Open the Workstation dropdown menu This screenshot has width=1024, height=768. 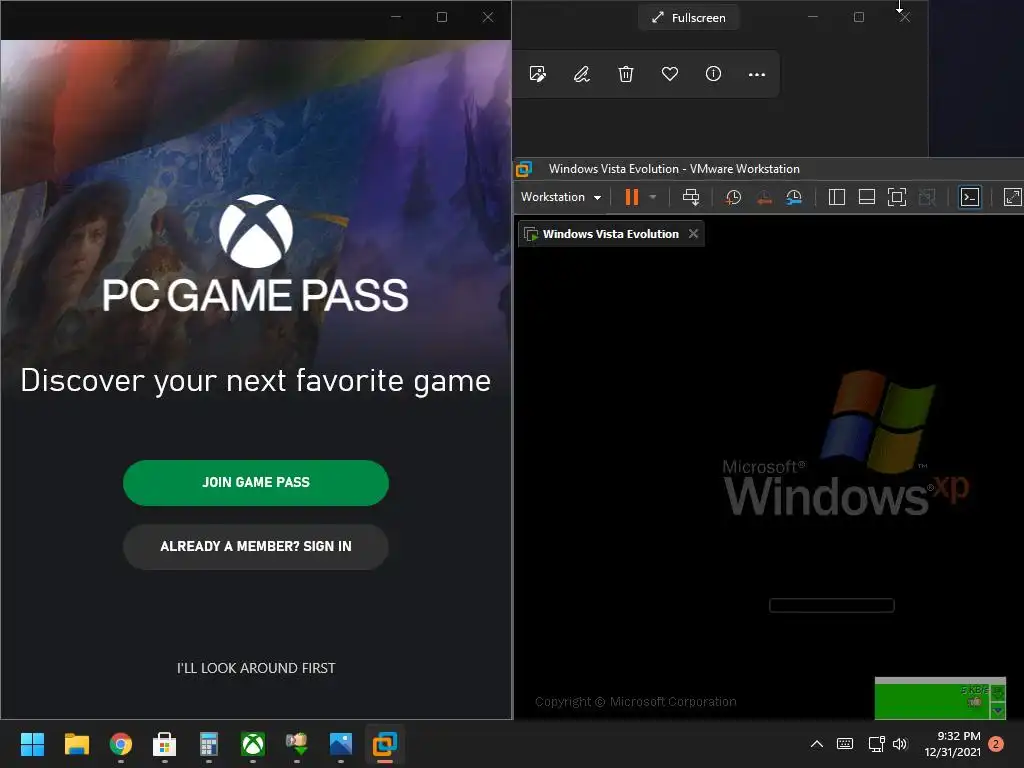[561, 197]
